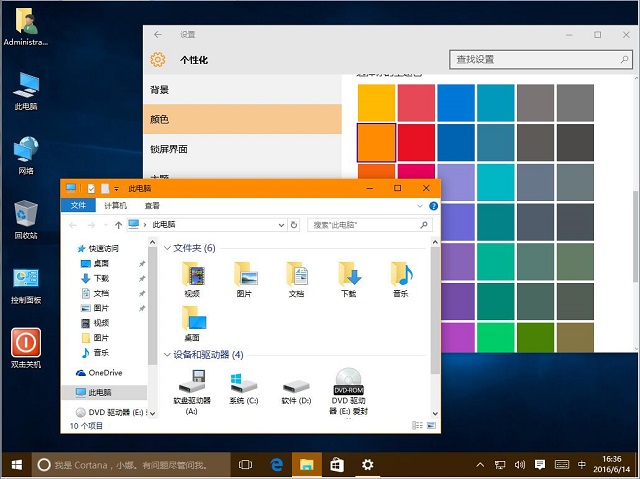Screen dimensions: 640x479
Task: Select 锁屏界面 in settings sidebar
Action: tap(169, 149)
